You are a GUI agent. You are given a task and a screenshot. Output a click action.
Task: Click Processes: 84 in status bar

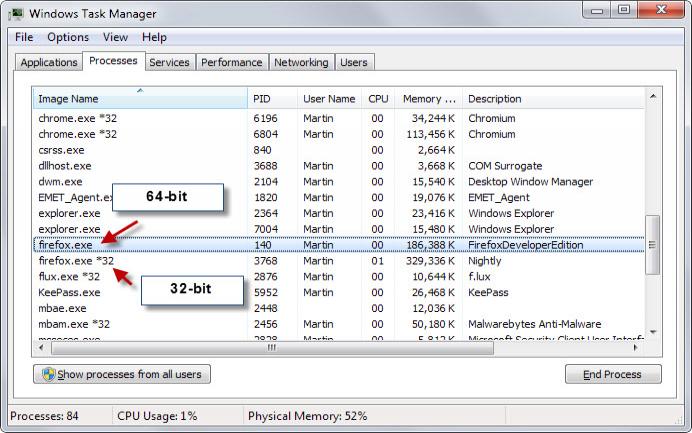pos(44,416)
